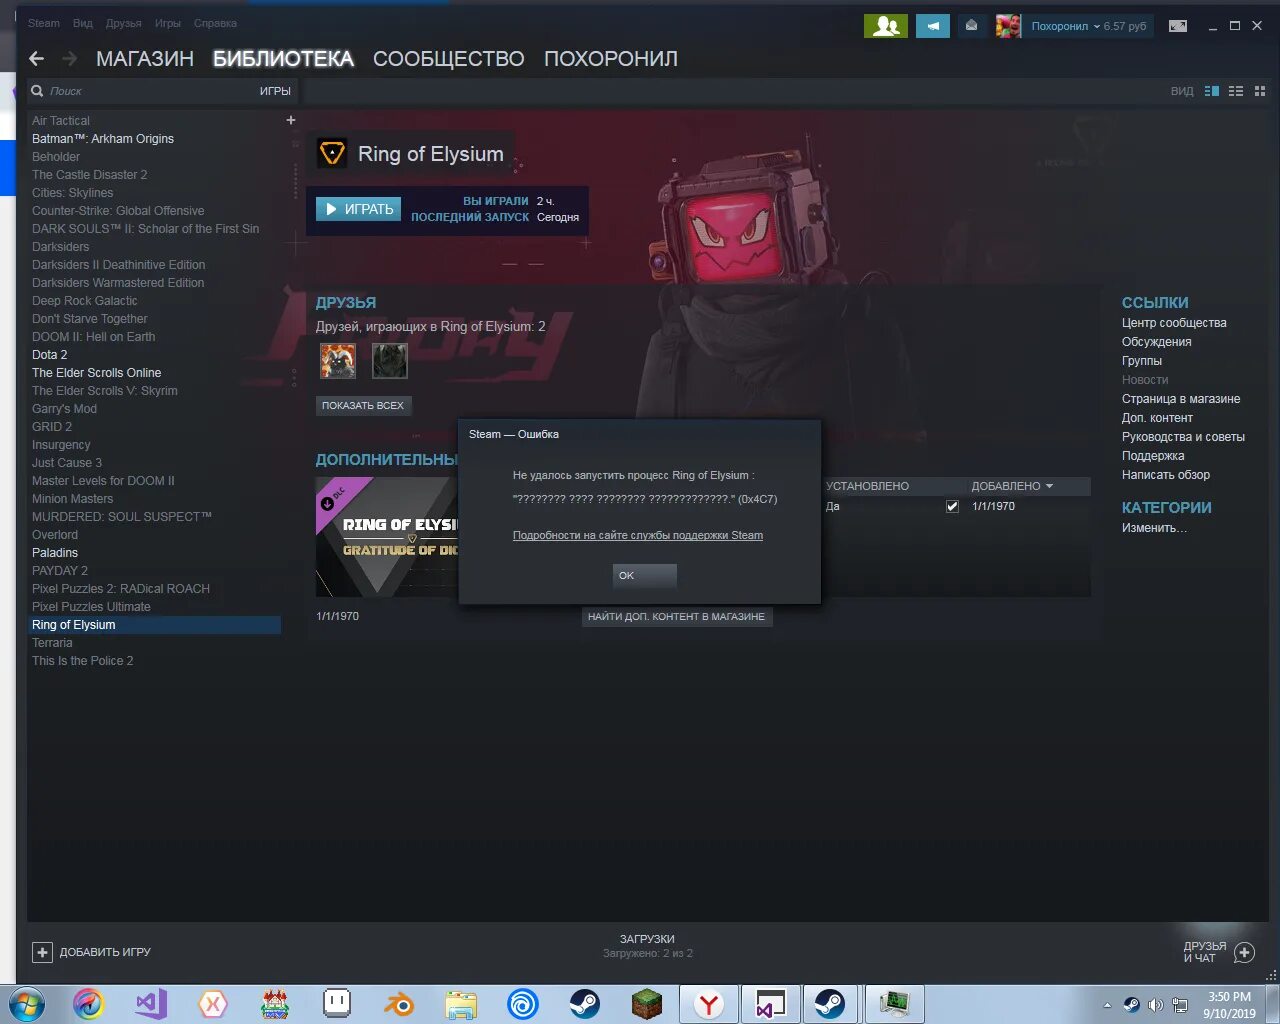Go forward with the right arrow
This screenshot has height=1024, width=1280.
(x=69, y=59)
